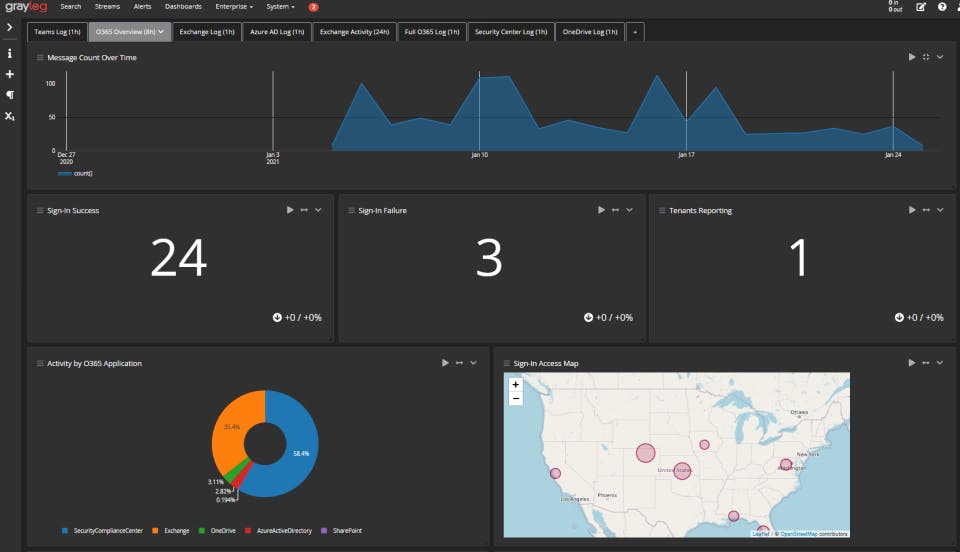The width and height of the screenshot is (960, 552).
Task: Open the sidebar info description icon
Action: click(x=9, y=54)
